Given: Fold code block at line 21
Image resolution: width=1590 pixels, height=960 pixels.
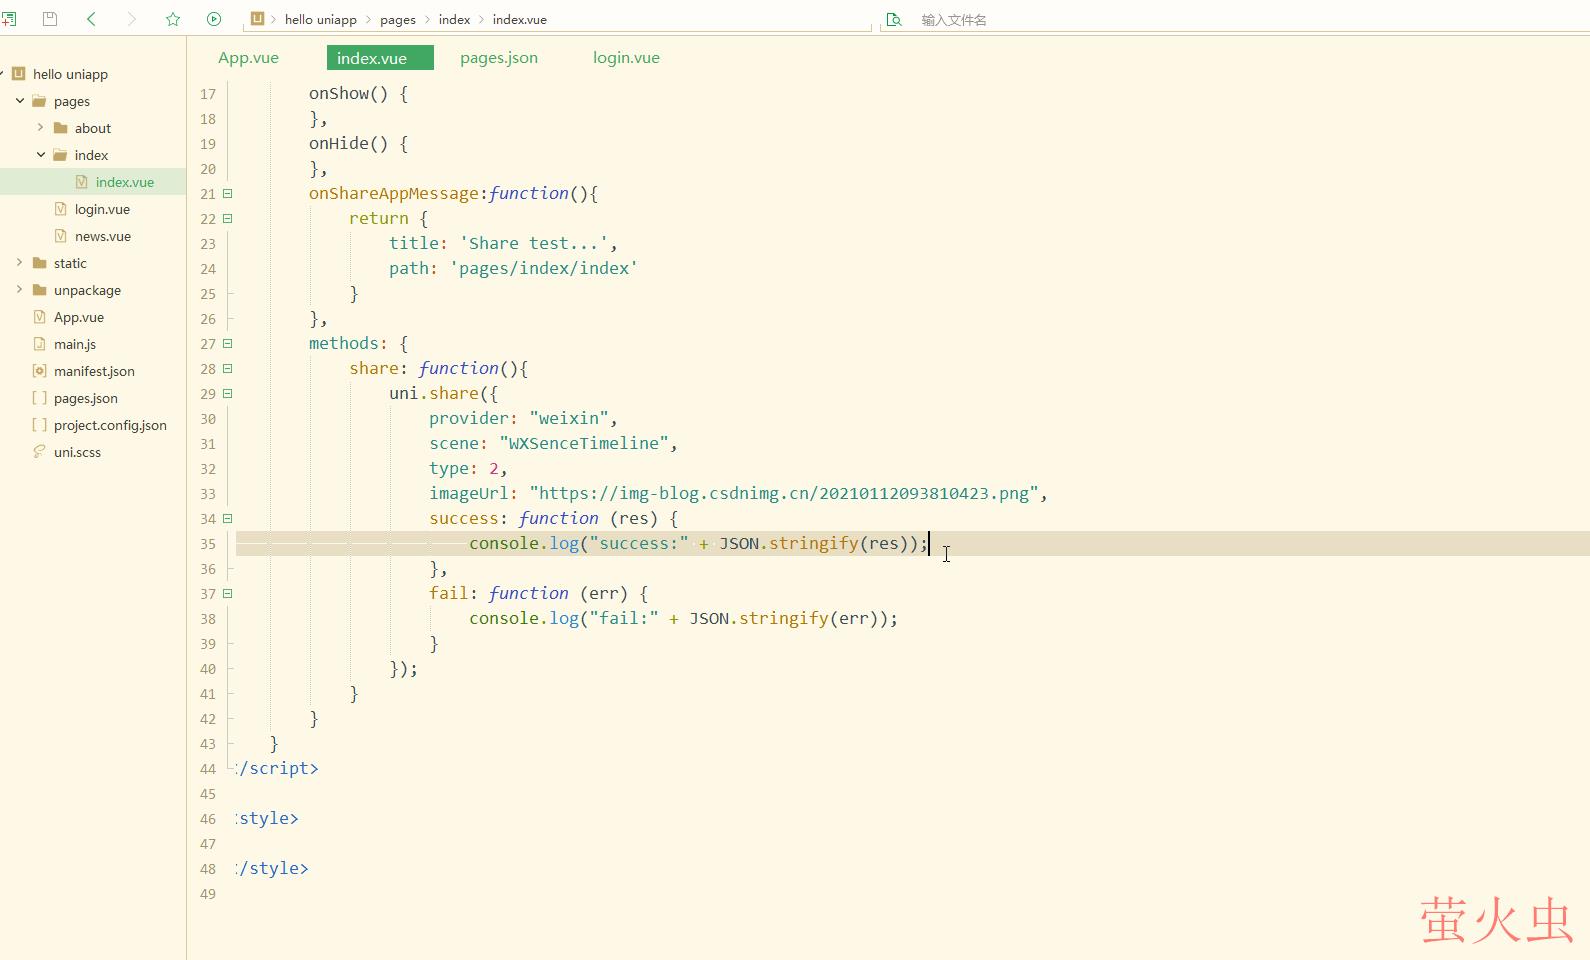Looking at the screenshot, I should [x=228, y=193].
